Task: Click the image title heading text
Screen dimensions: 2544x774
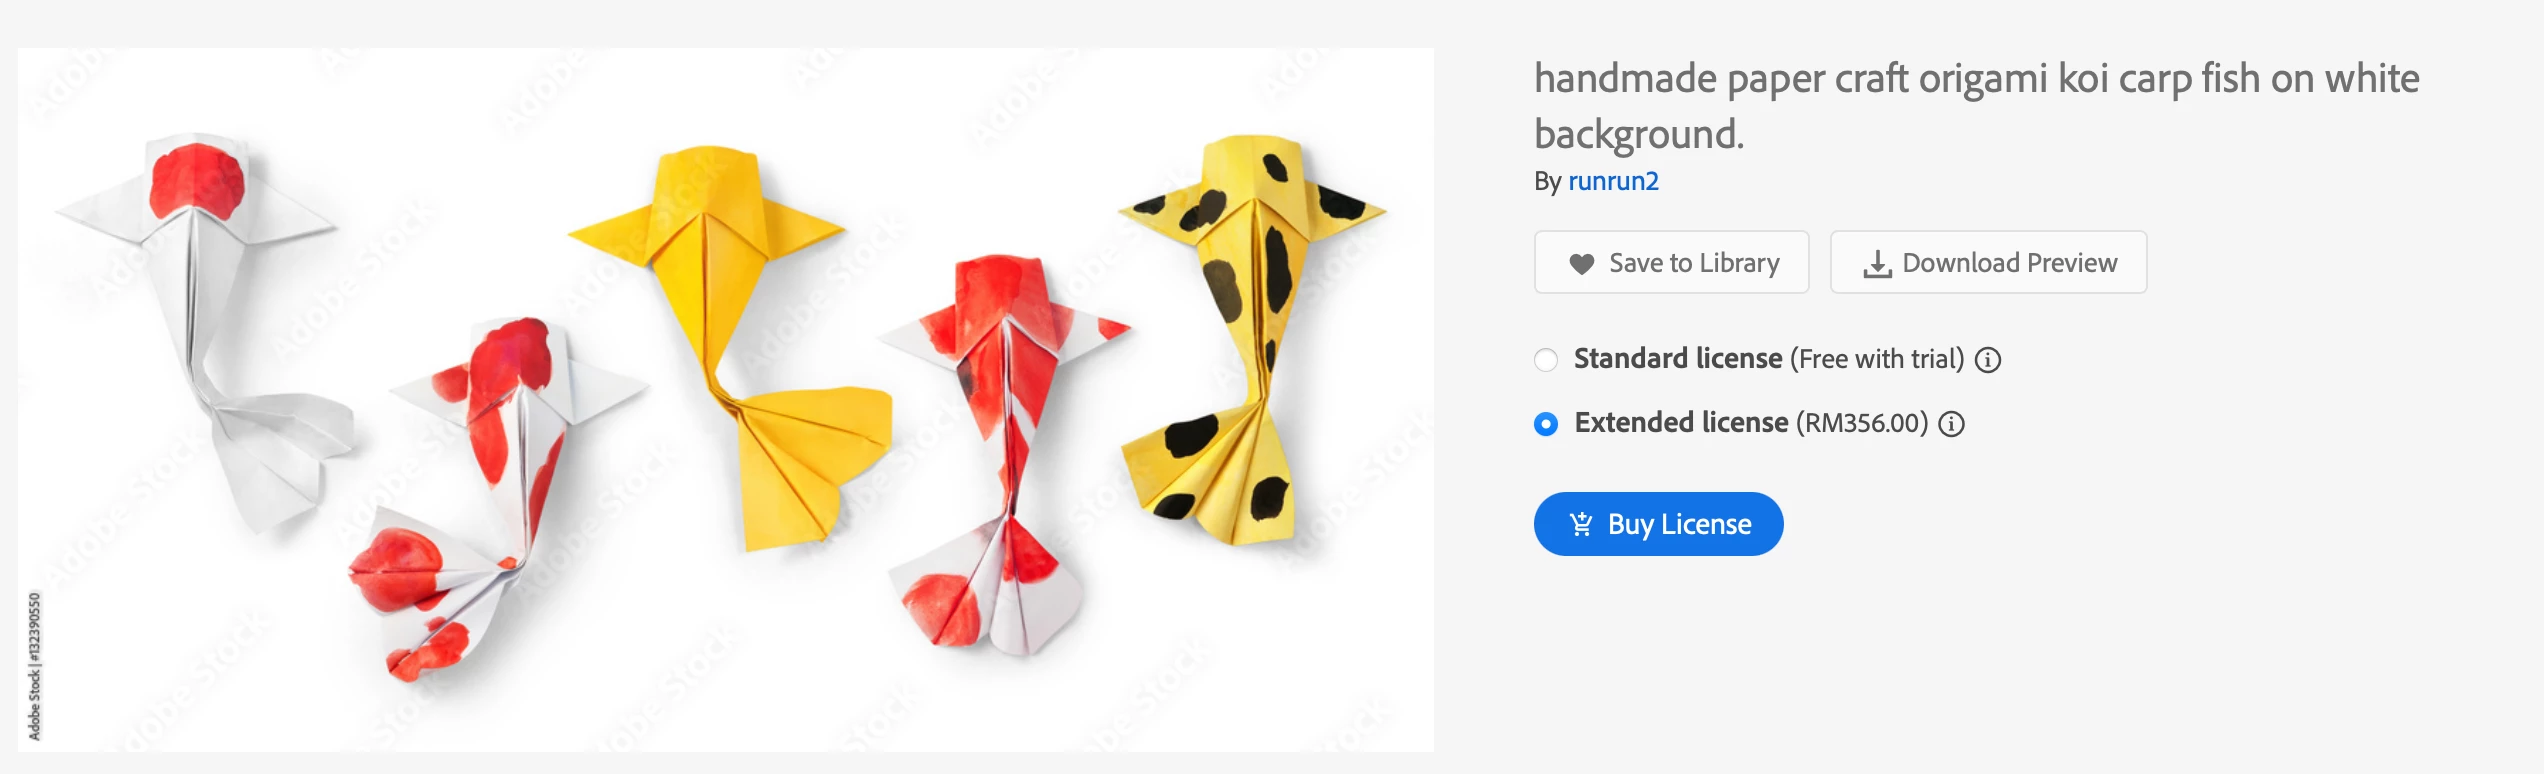Action: (x=1976, y=106)
